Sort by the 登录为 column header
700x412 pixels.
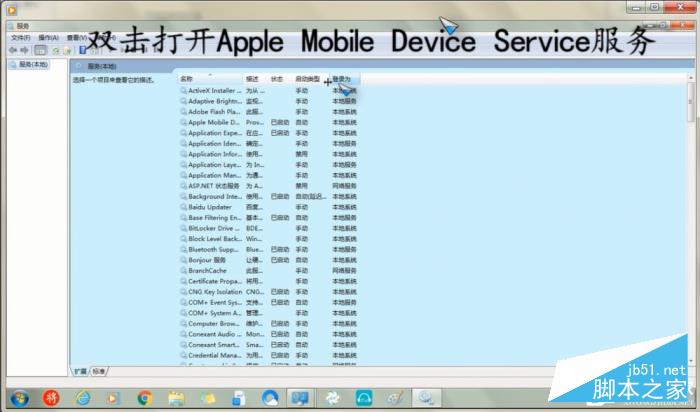(x=345, y=79)
